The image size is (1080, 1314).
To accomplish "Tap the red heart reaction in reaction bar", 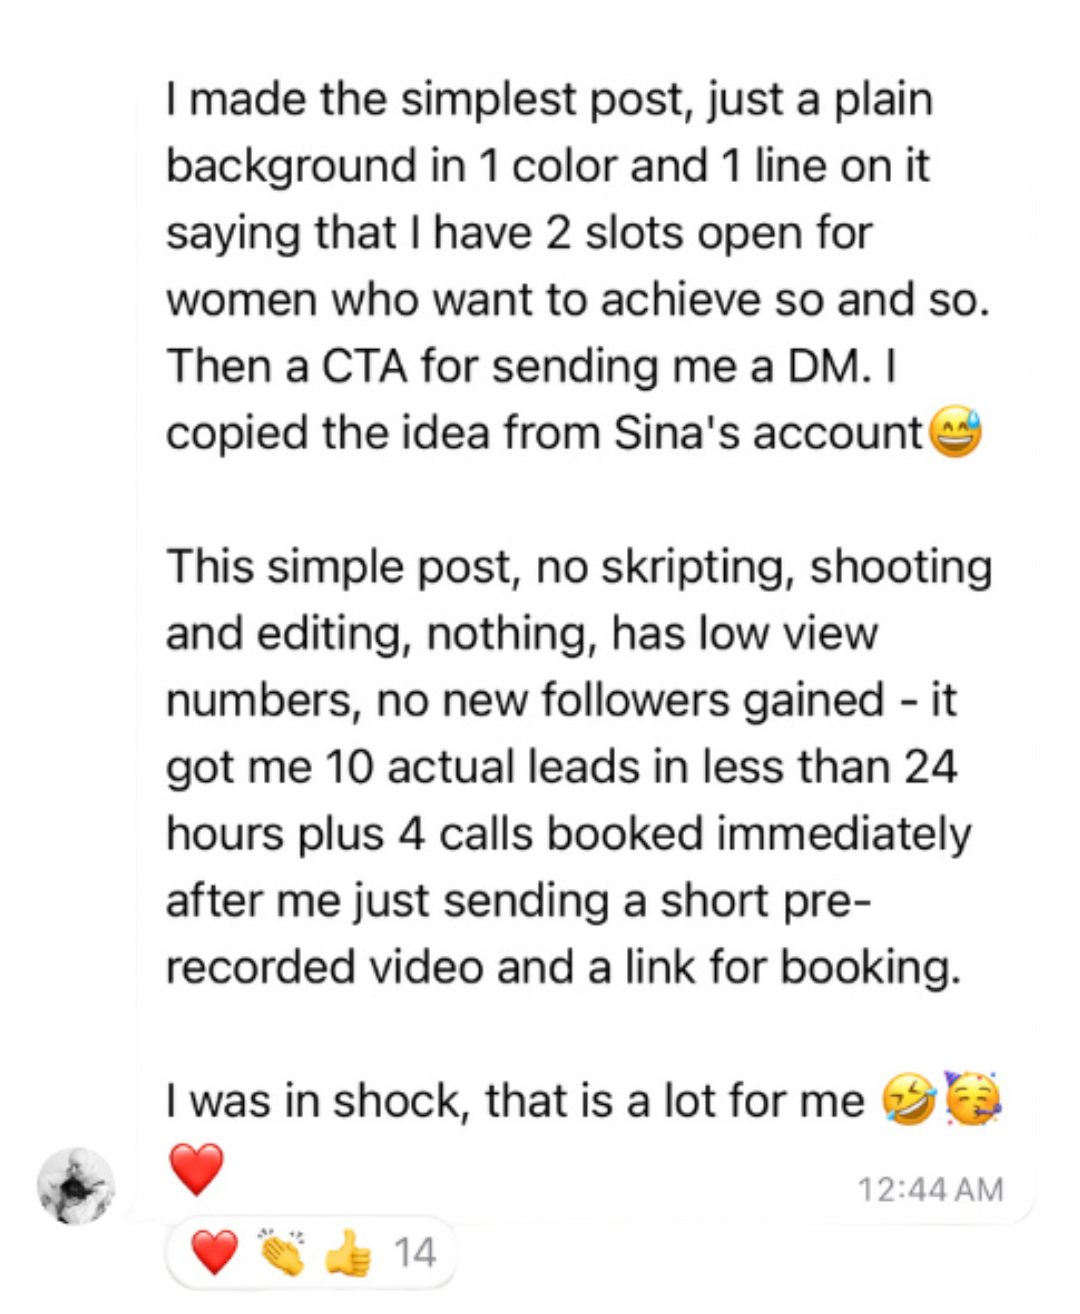I will tap(214, 1252).
